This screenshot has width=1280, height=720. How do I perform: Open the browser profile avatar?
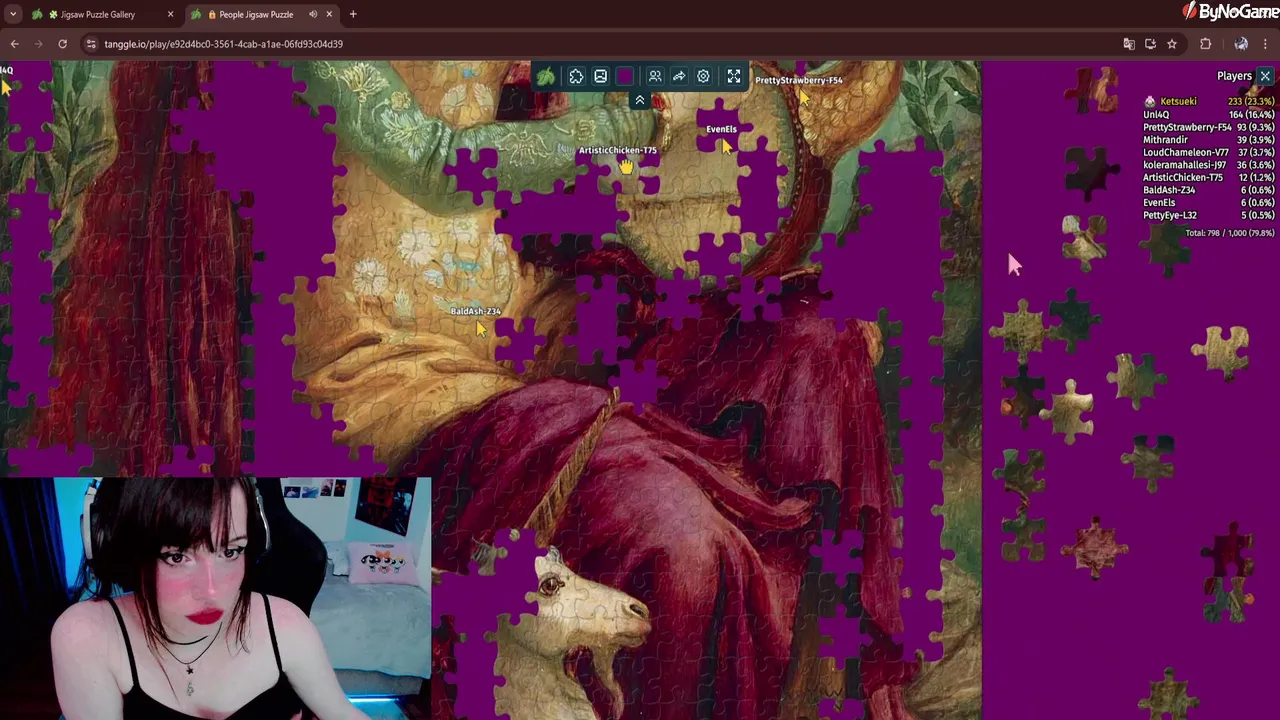[1241, 44]
